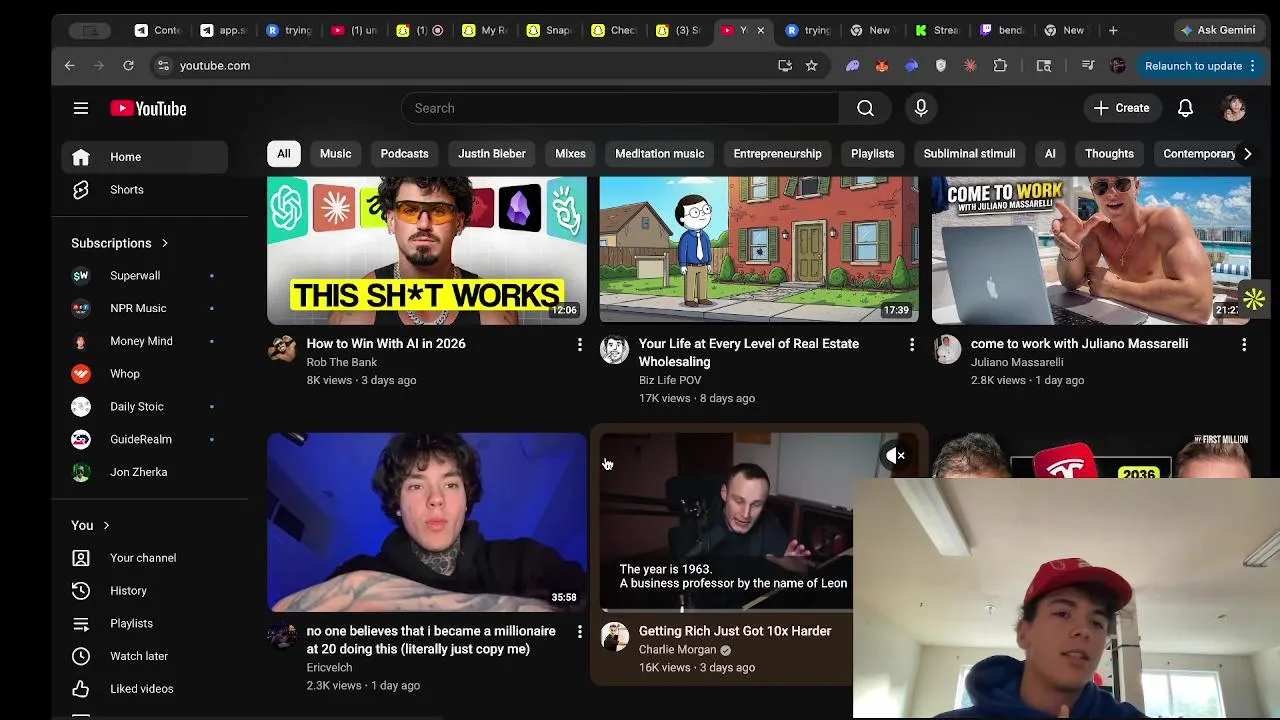Open the Biz Life POV channel avatar
1280x720 pixels.
[x=614, y=348]
